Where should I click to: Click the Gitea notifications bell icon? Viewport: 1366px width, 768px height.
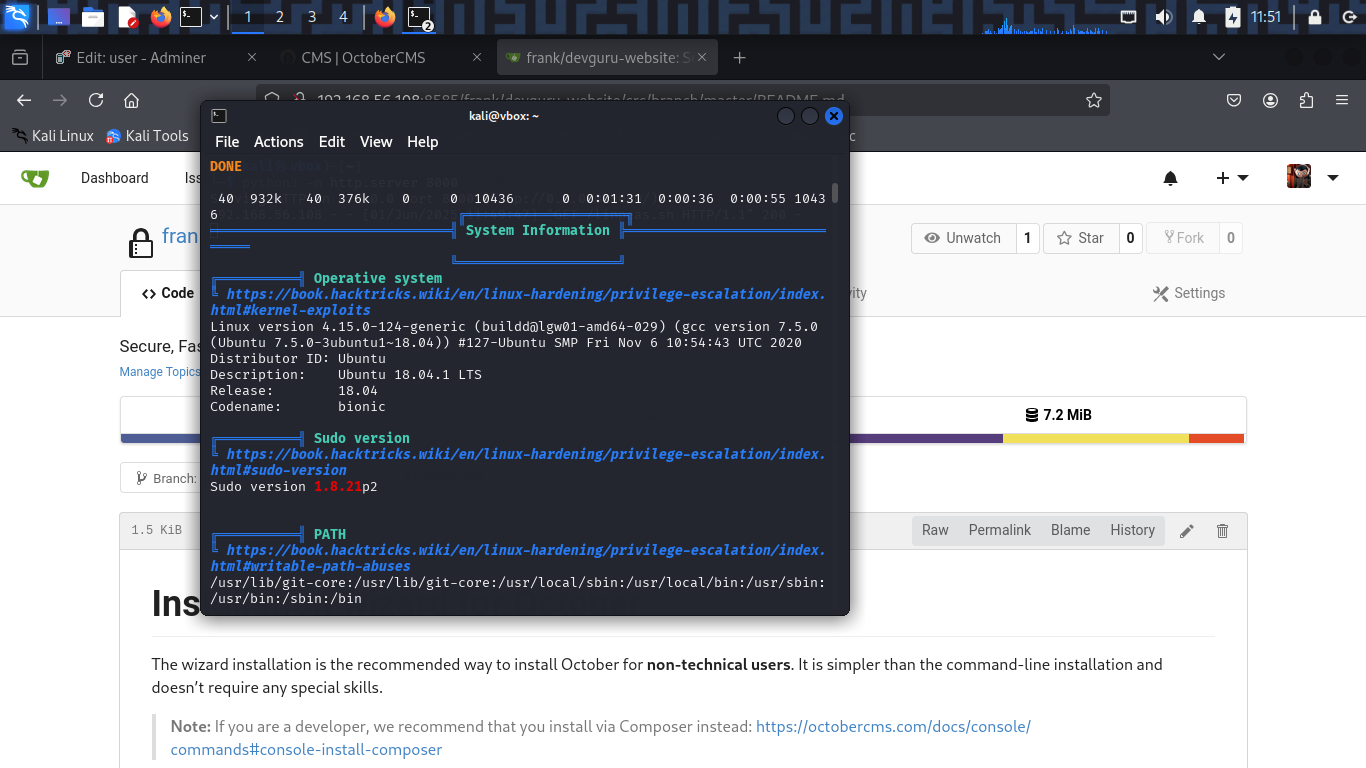point(1170,178)
